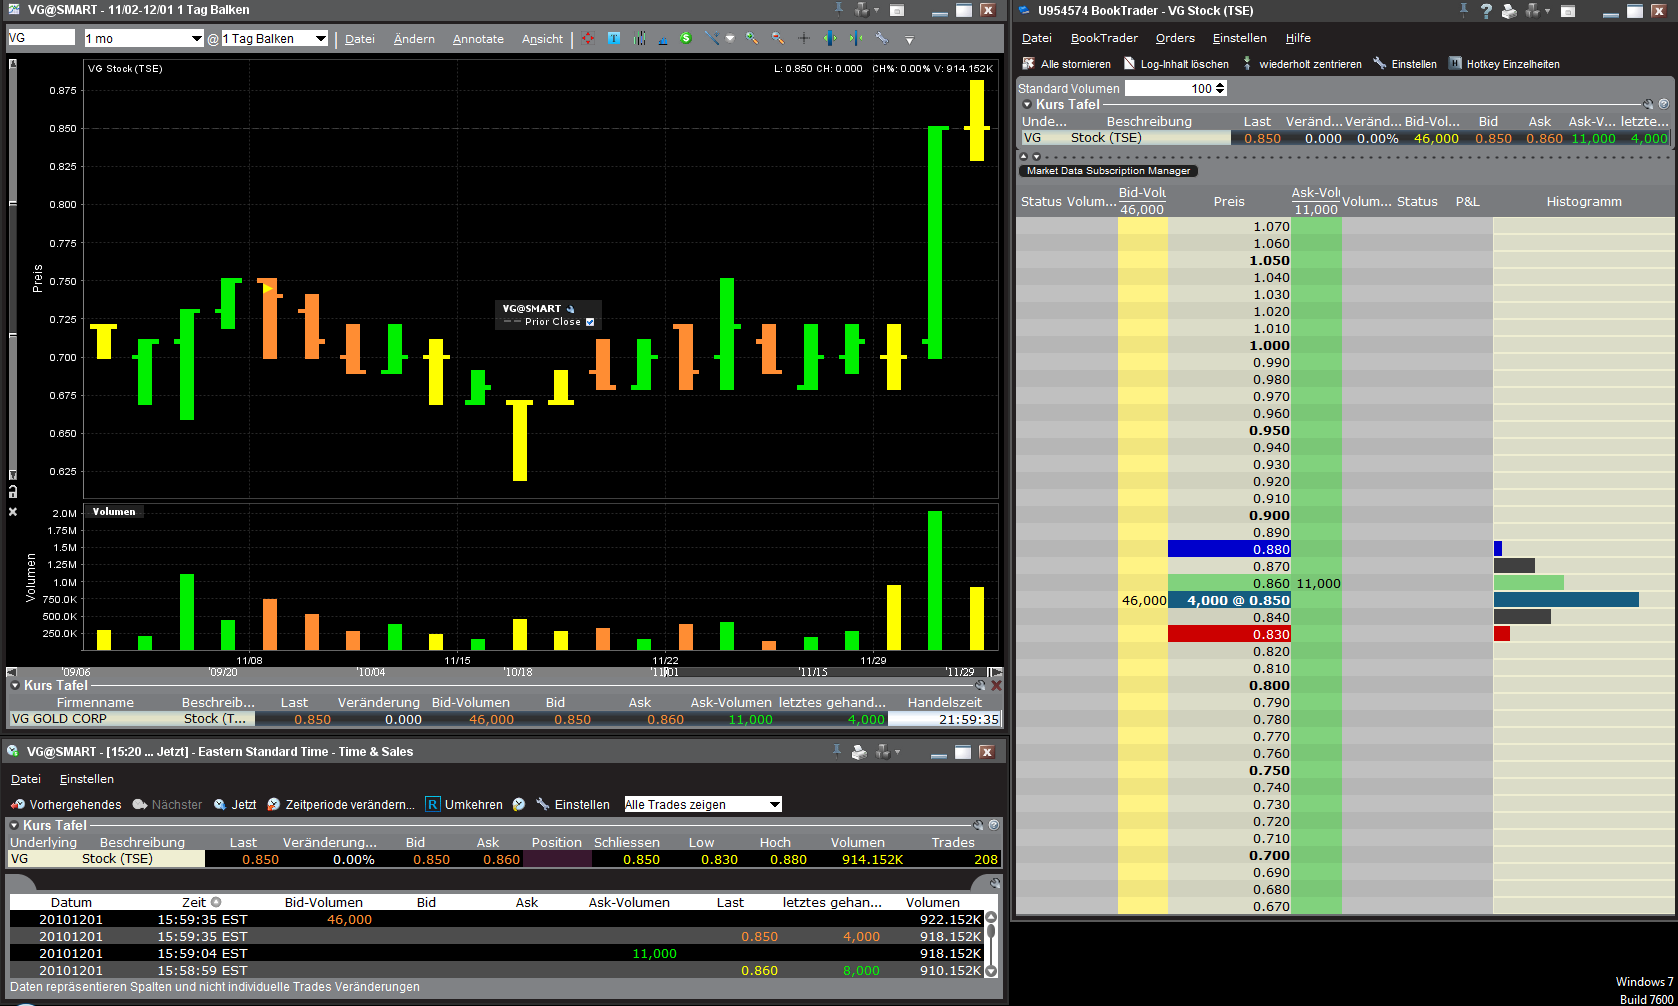Click the crosshair cursor tool

point(804,39)
